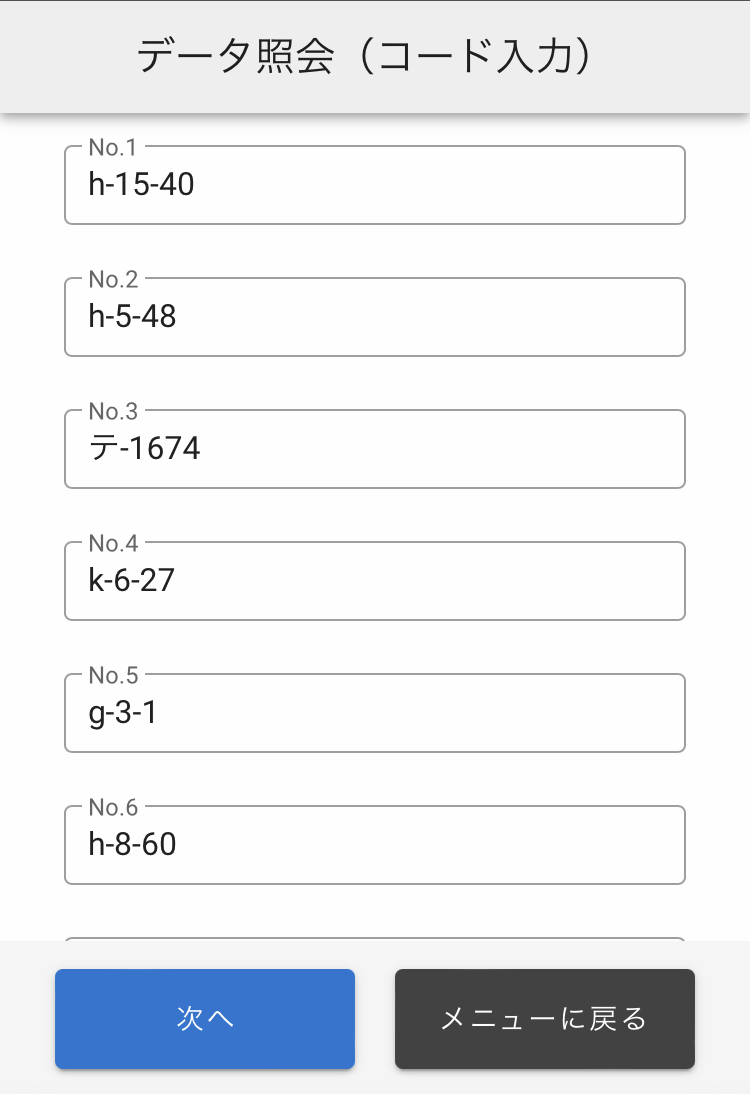Click the No.6 field label
This screenshot has width=750, height=1094.
click(x=113, y=808)
